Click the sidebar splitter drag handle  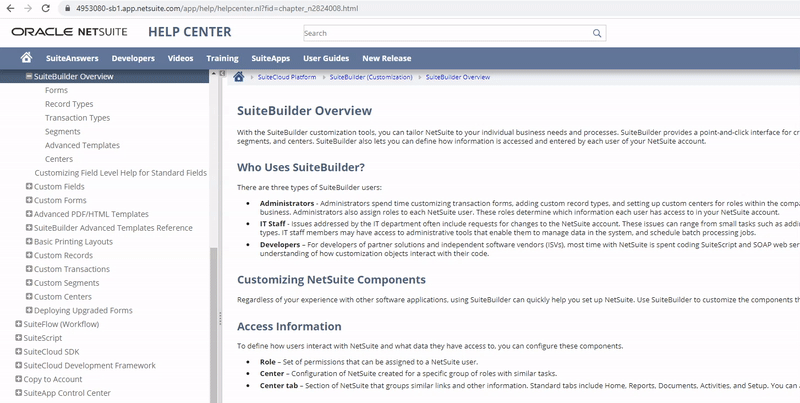coord(220,318)
